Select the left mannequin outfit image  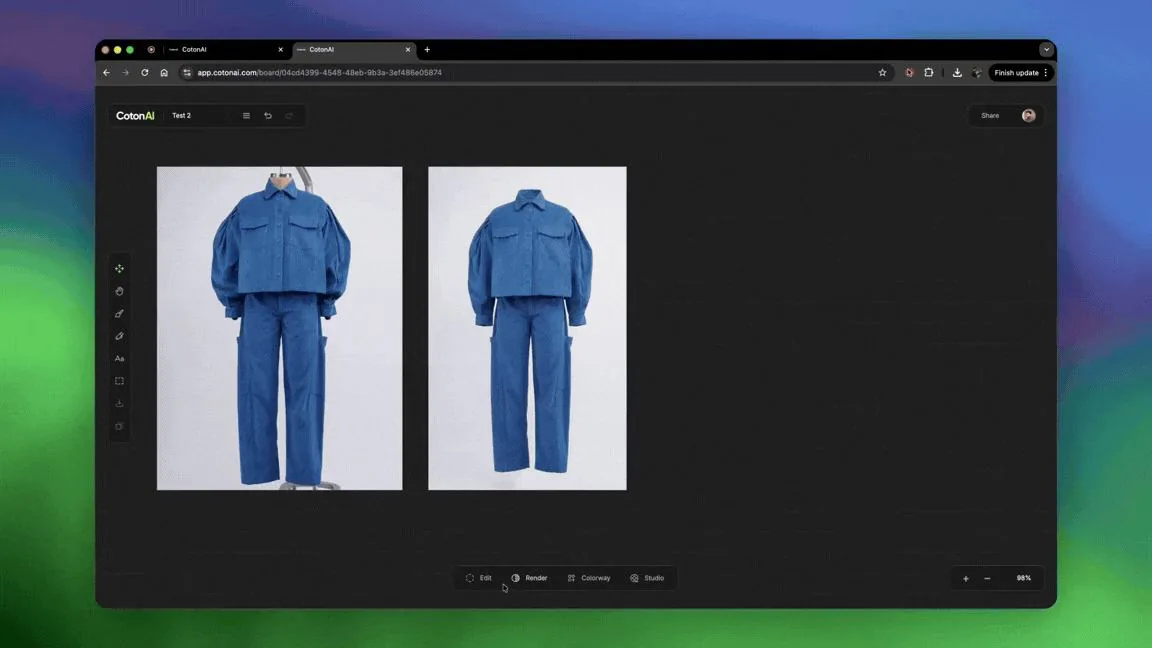279,328
